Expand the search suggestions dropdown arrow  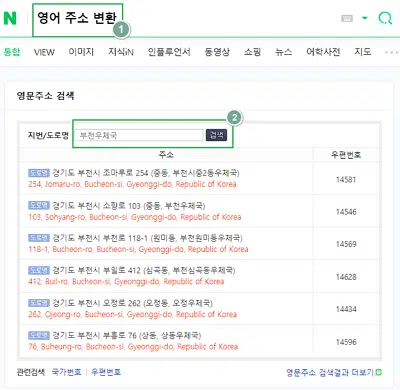(365, 18)
